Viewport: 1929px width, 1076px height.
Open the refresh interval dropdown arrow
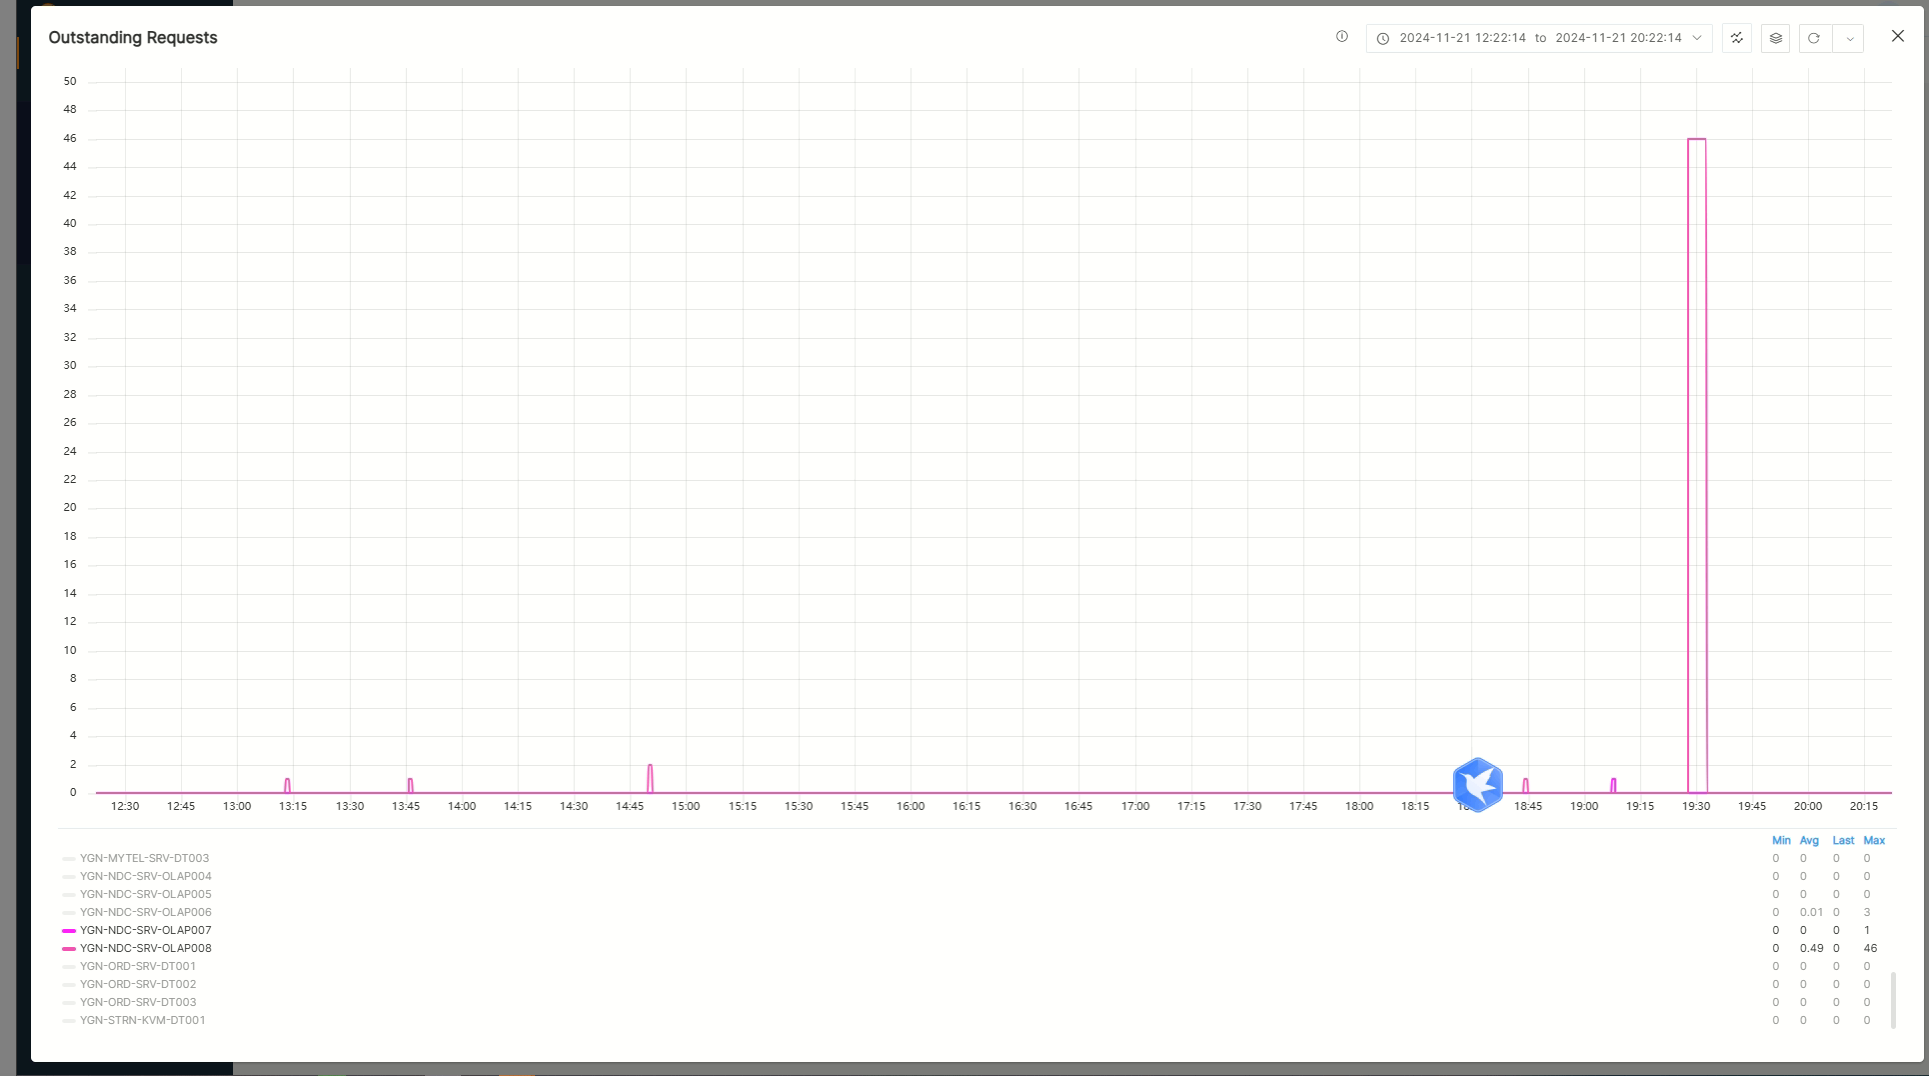[x=1850, y=39]
